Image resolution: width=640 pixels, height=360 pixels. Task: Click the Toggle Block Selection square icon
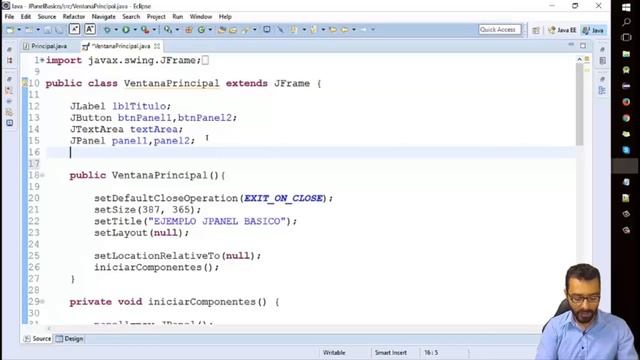267,29
